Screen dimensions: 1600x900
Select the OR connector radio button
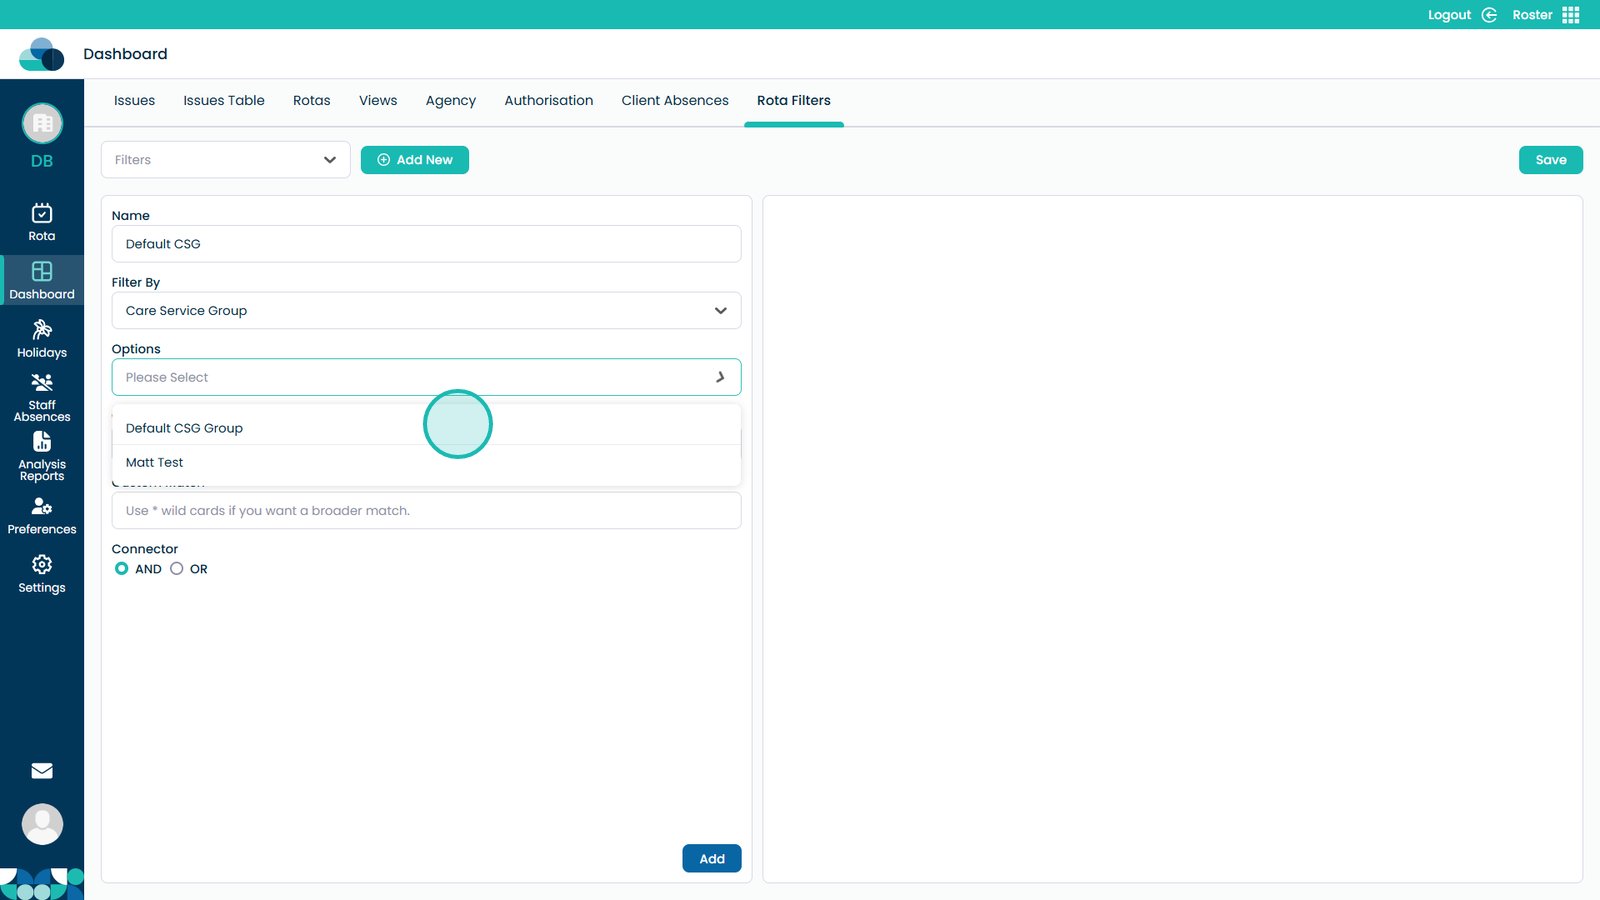coord(177,569)
